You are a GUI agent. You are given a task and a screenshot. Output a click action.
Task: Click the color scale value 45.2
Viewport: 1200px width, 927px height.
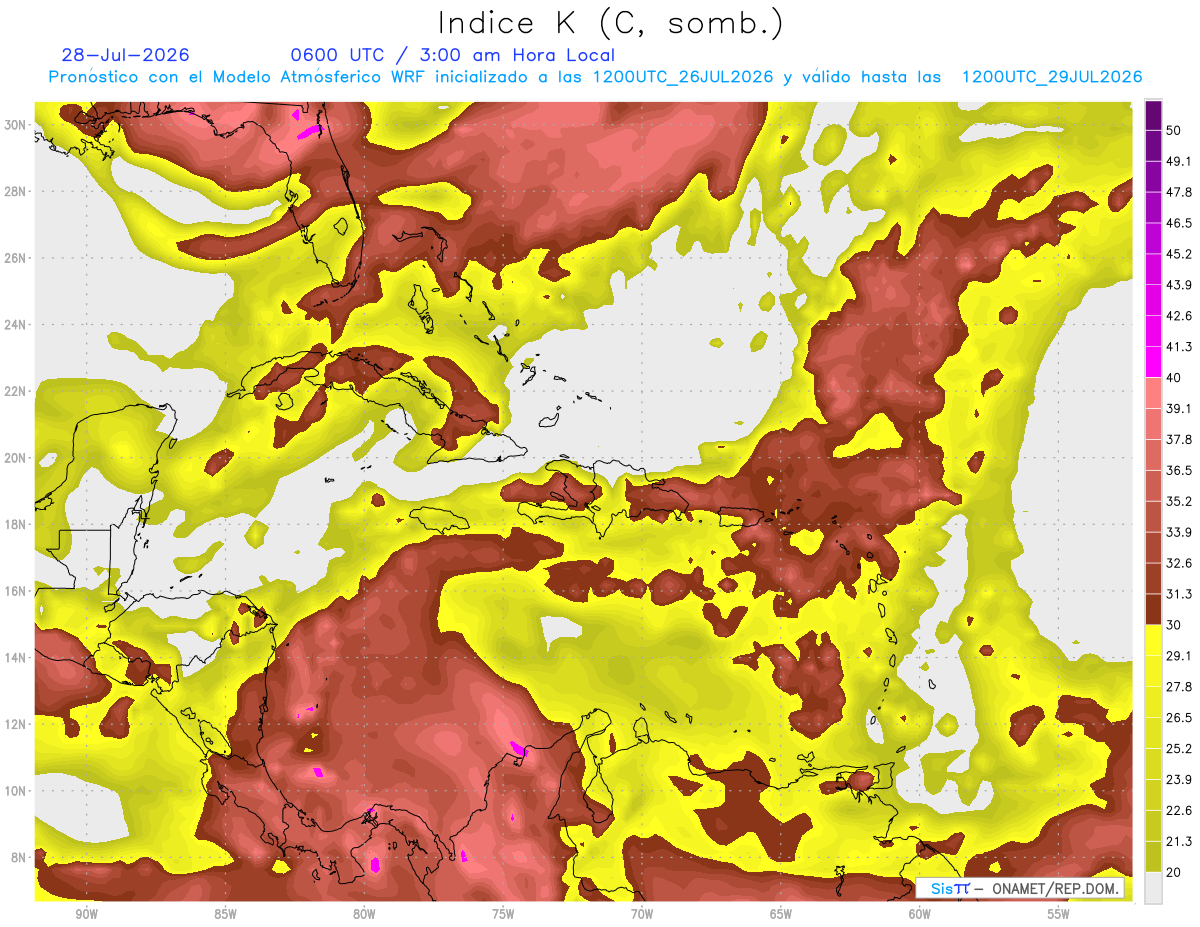click(1178, 254)
